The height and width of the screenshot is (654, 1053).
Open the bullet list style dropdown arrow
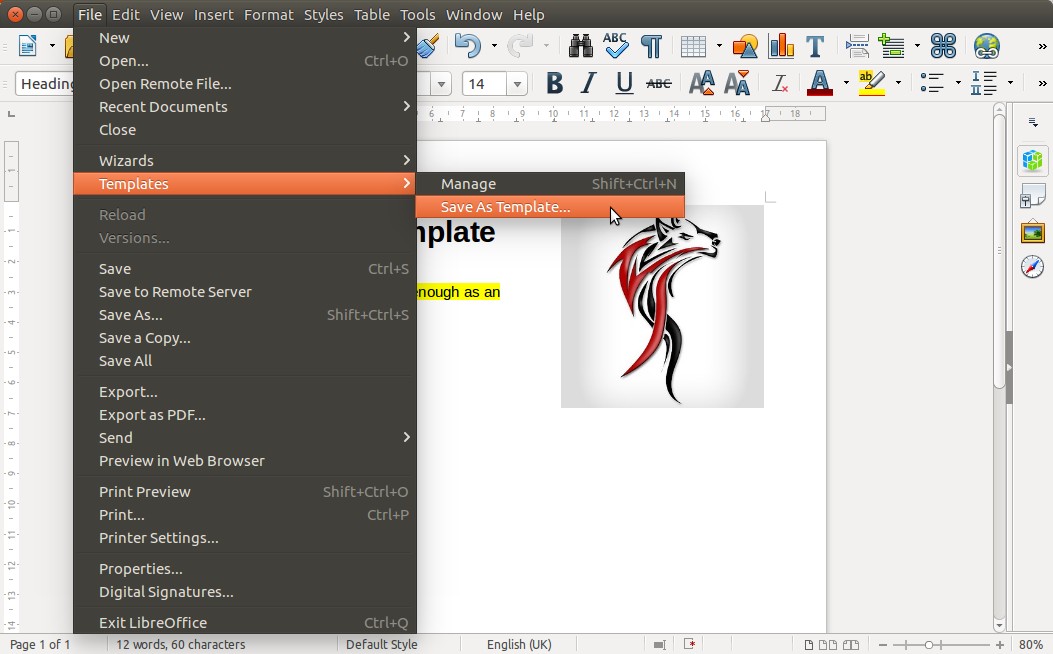coord(958,83)
